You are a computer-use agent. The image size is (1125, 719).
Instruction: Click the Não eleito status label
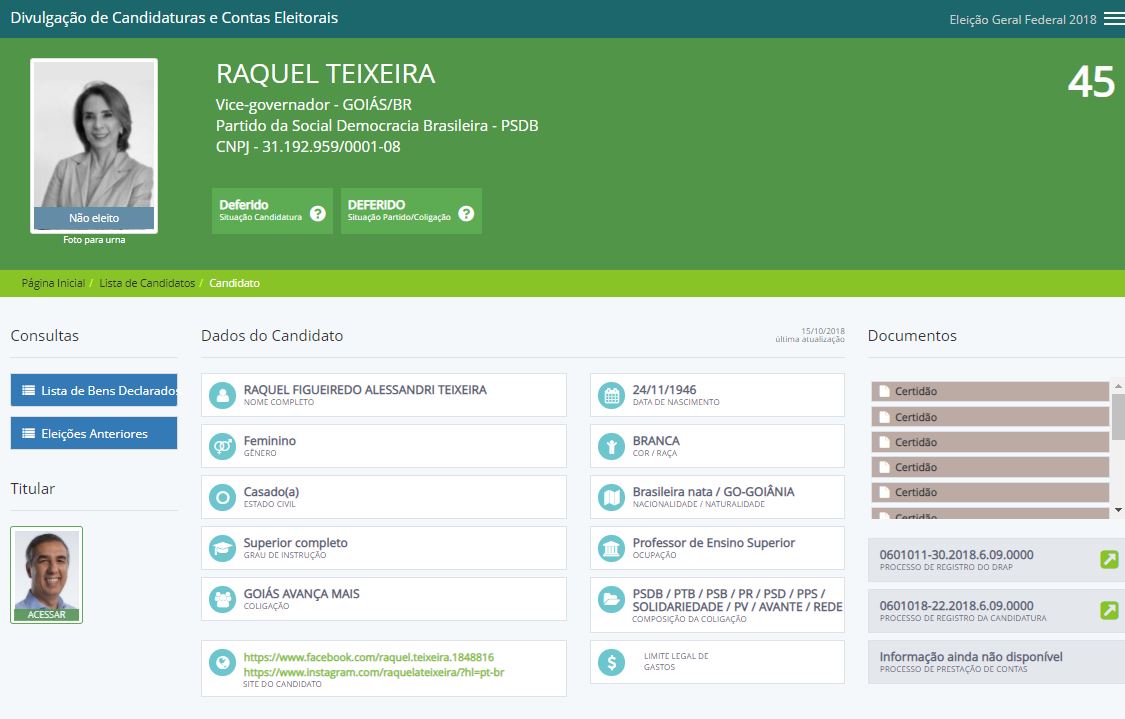tap(94, 218)
